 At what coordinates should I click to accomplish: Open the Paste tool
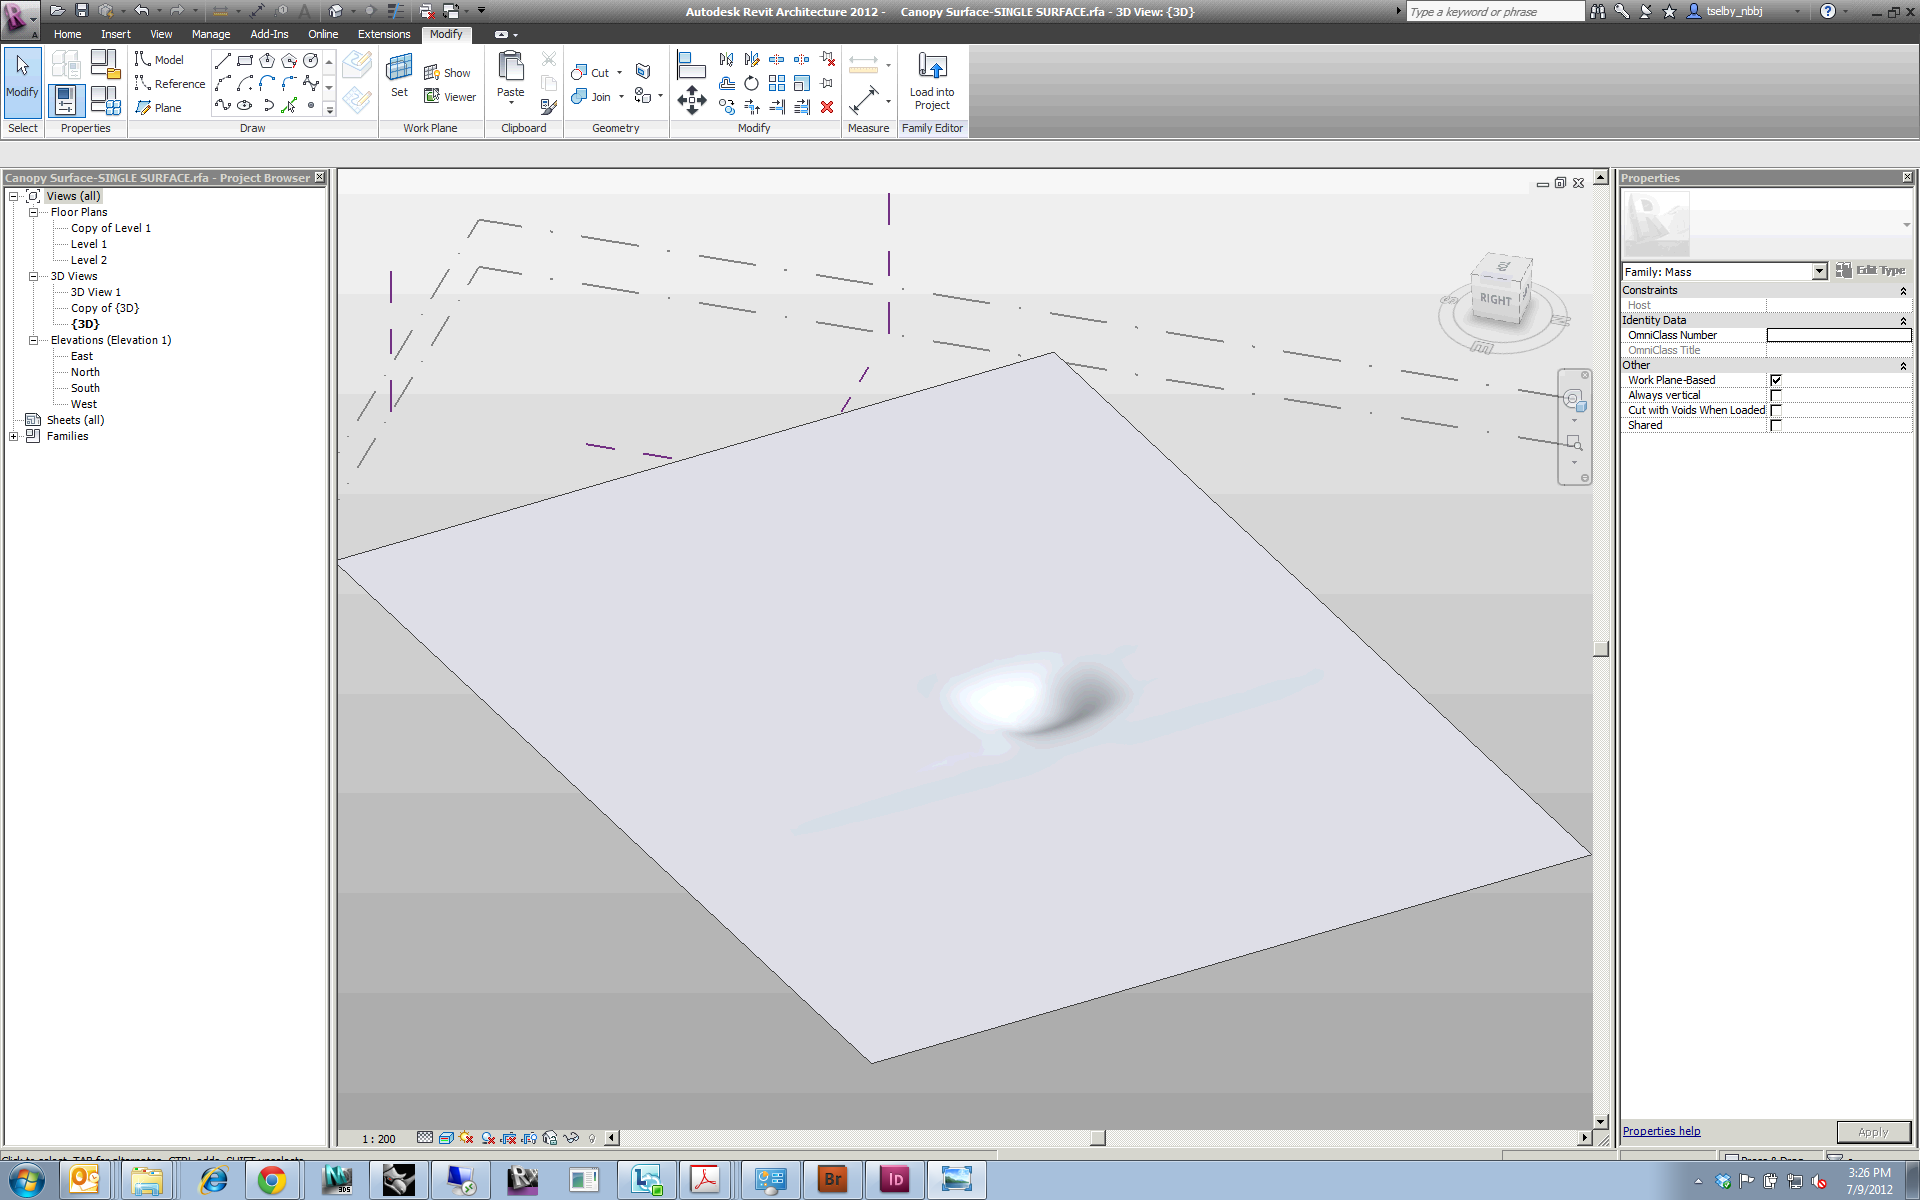(511, 76)
